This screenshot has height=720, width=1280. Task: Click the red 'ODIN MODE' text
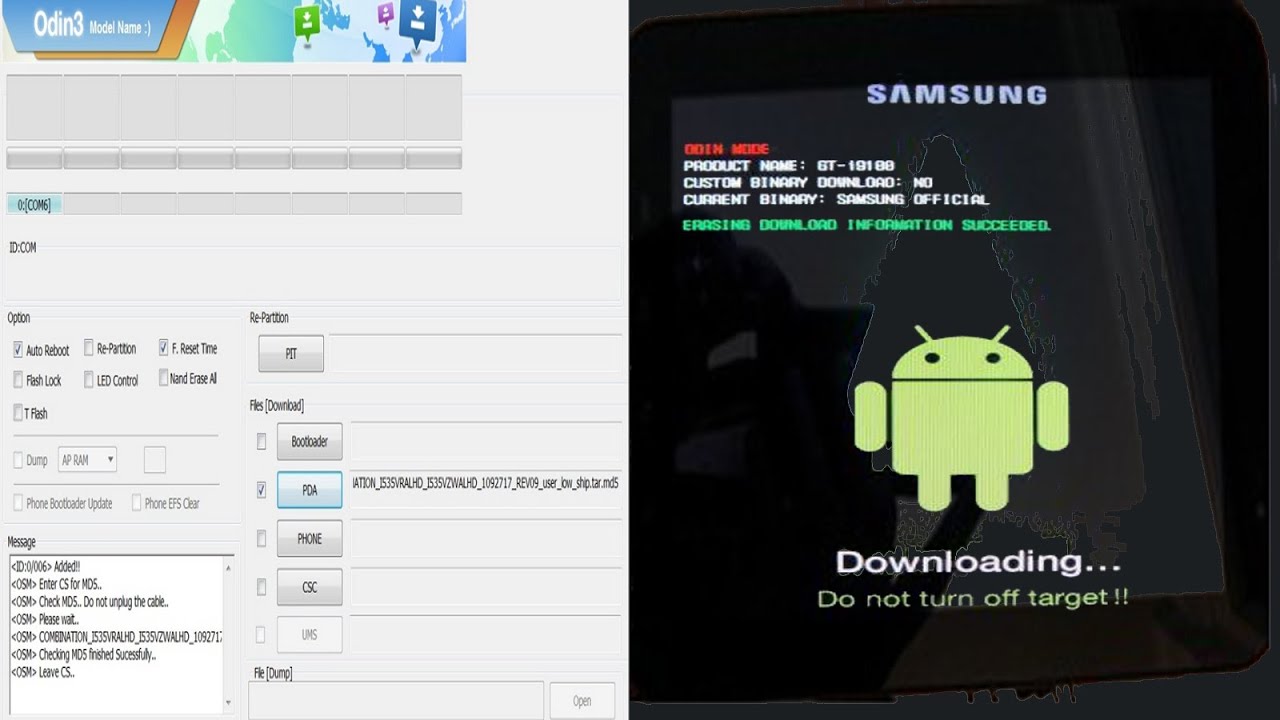click(726, 150)
